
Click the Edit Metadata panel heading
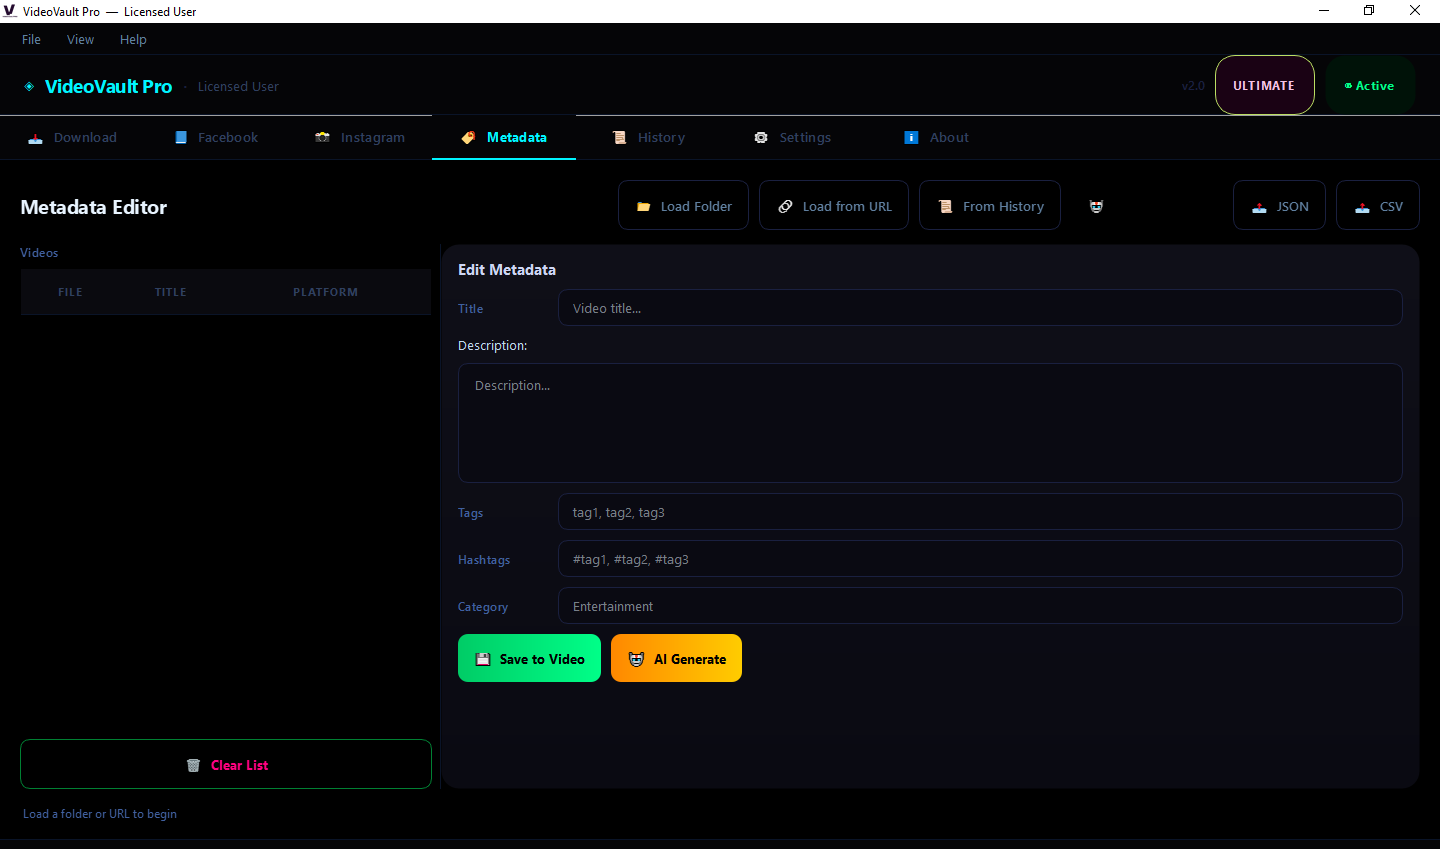coord(507,270)
